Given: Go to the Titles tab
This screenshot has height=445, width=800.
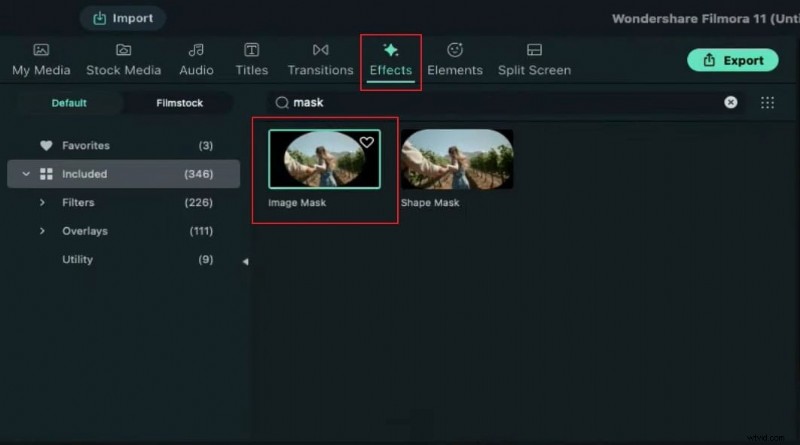Looking at the screenshot, I should coord(251,60).
